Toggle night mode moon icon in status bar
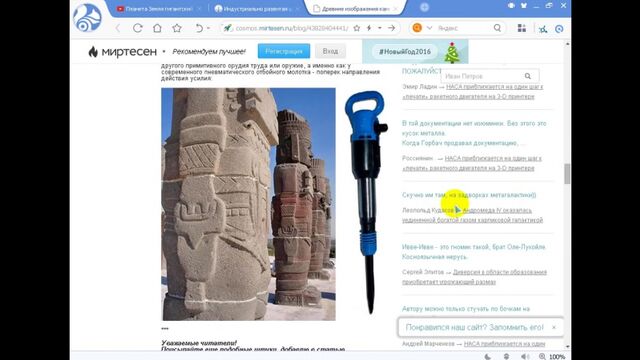Screen dimensions: 640x360 [488, 356]
